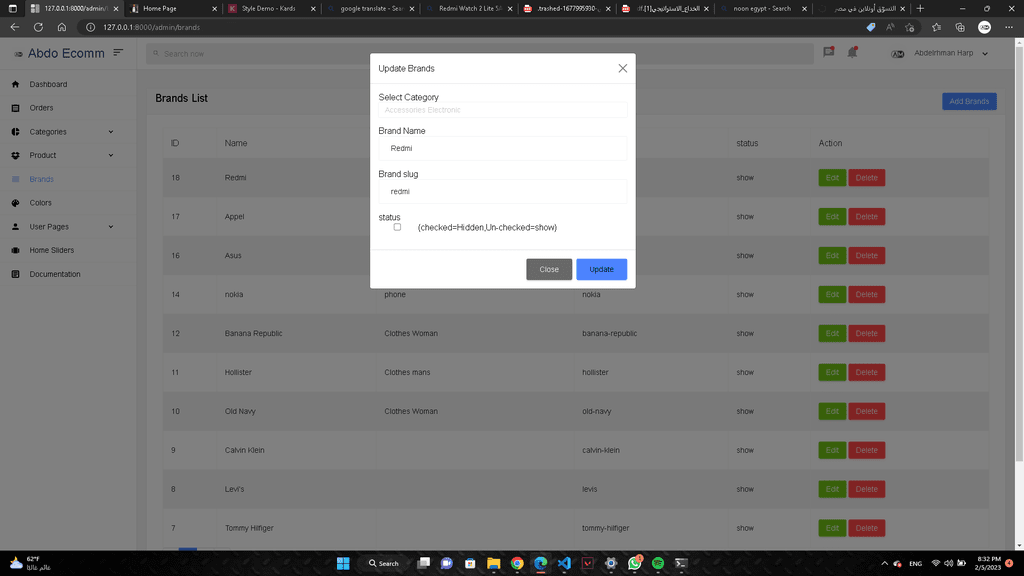1024x576 pixels.
Task: Switch to Redmi Watch 2 Lite tab
Action: point(468,8)
